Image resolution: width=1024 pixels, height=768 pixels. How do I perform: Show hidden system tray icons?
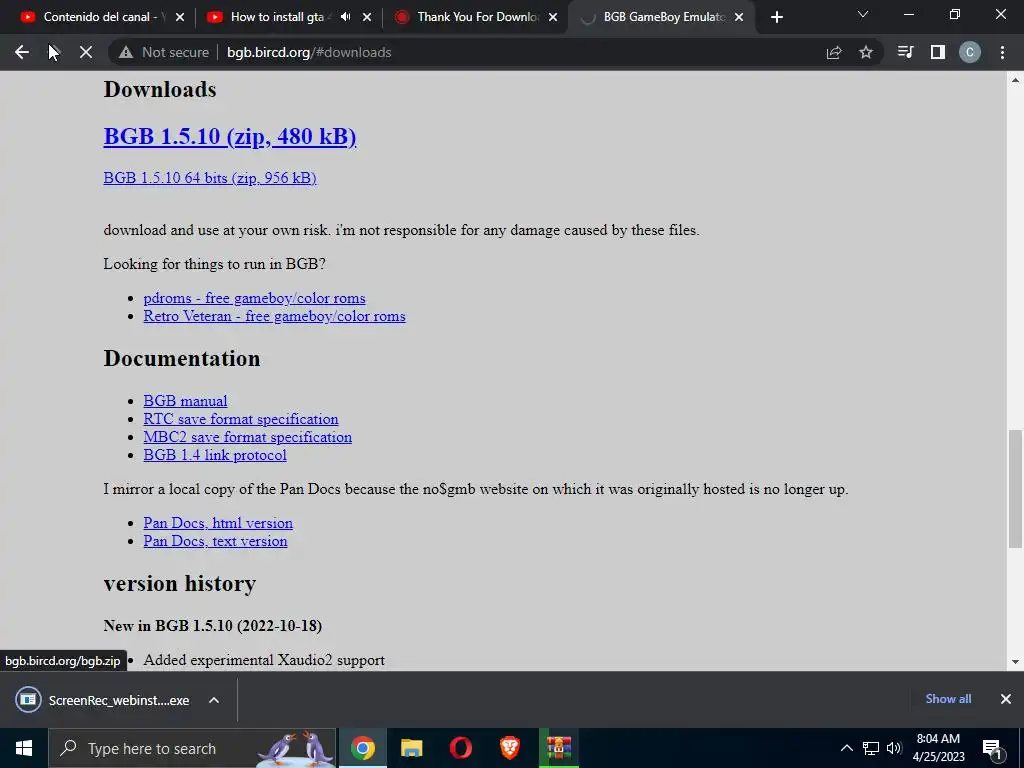(x=846, y=748)
